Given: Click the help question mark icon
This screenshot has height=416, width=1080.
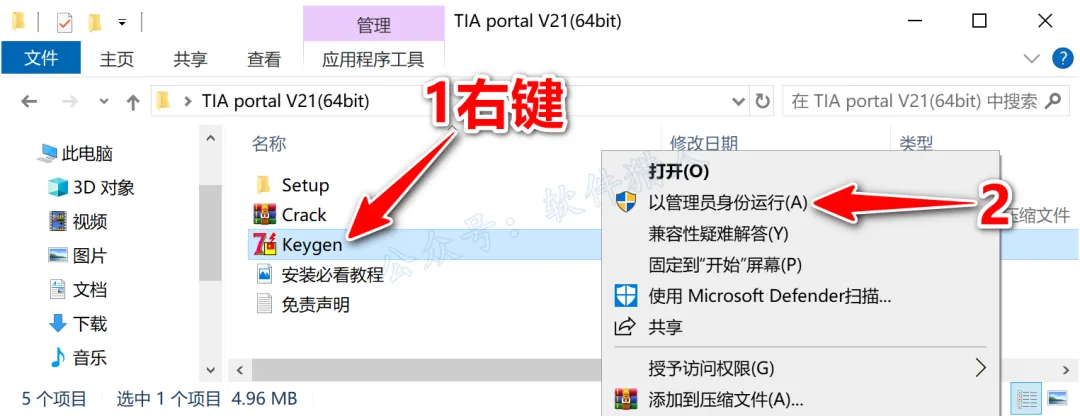Looking at the screenshot, I should 1062,59.
